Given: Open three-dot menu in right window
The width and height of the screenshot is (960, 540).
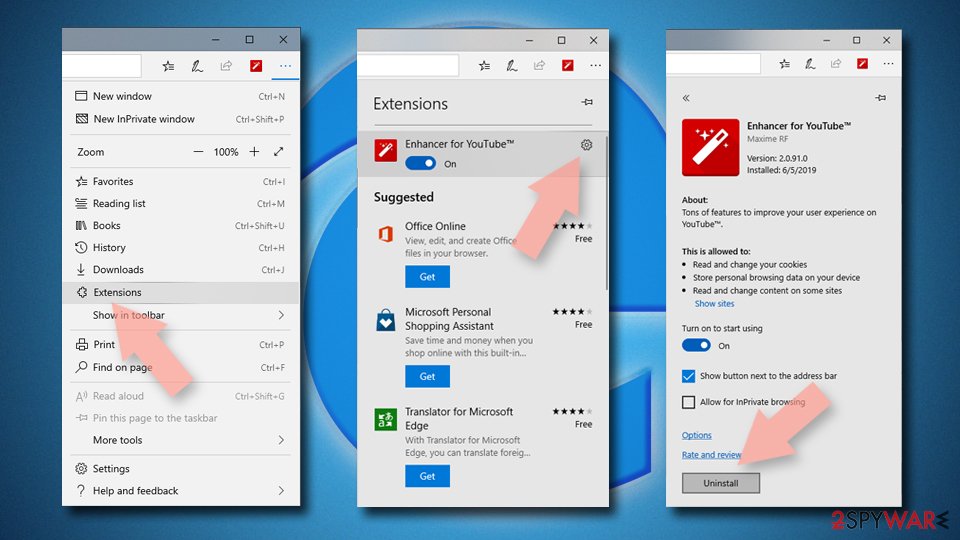Looking at the screenshot, I should point(888,64).
